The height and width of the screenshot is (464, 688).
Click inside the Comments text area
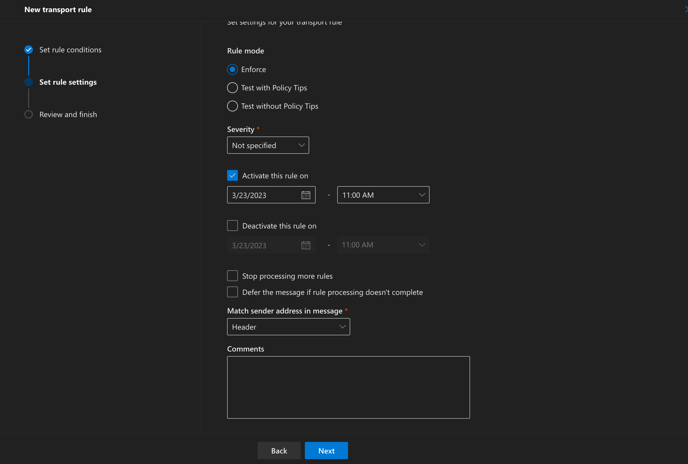pos(348,387)
